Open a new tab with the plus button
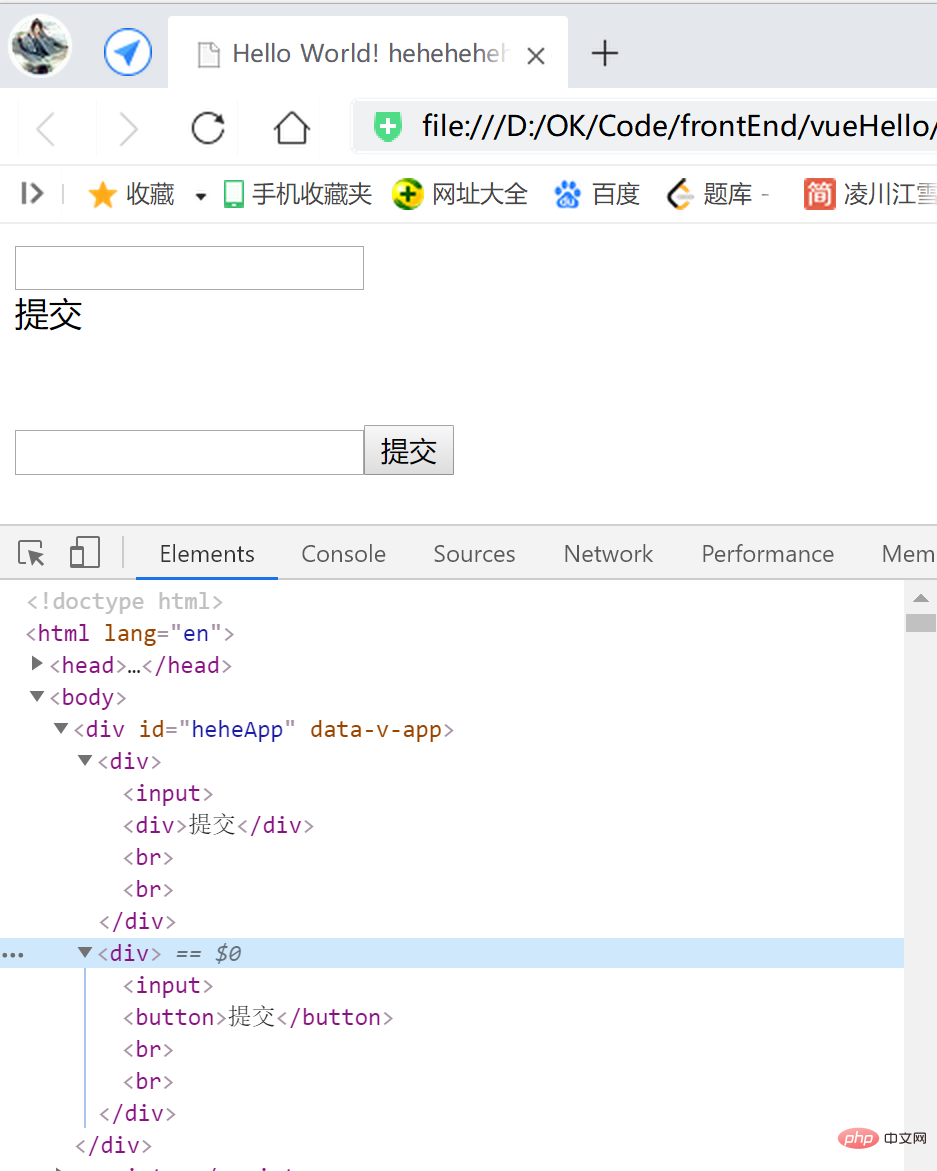 pyautogui.click(x=604, y=54)
